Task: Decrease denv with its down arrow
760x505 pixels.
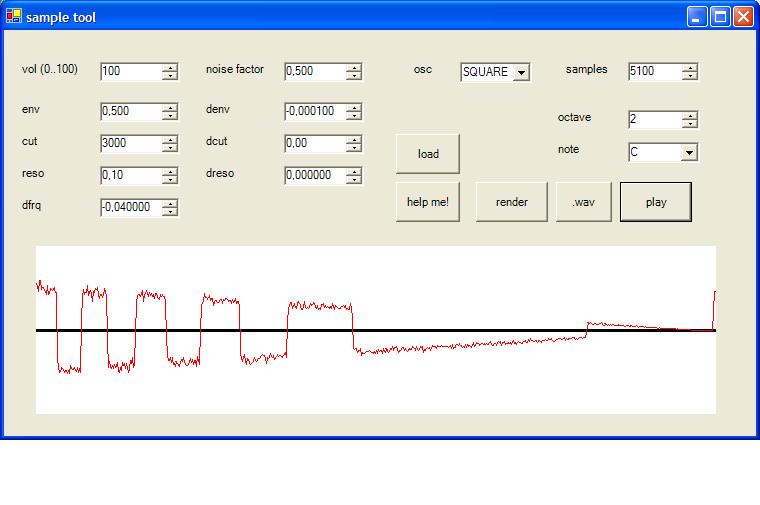Action: point(354,115)
